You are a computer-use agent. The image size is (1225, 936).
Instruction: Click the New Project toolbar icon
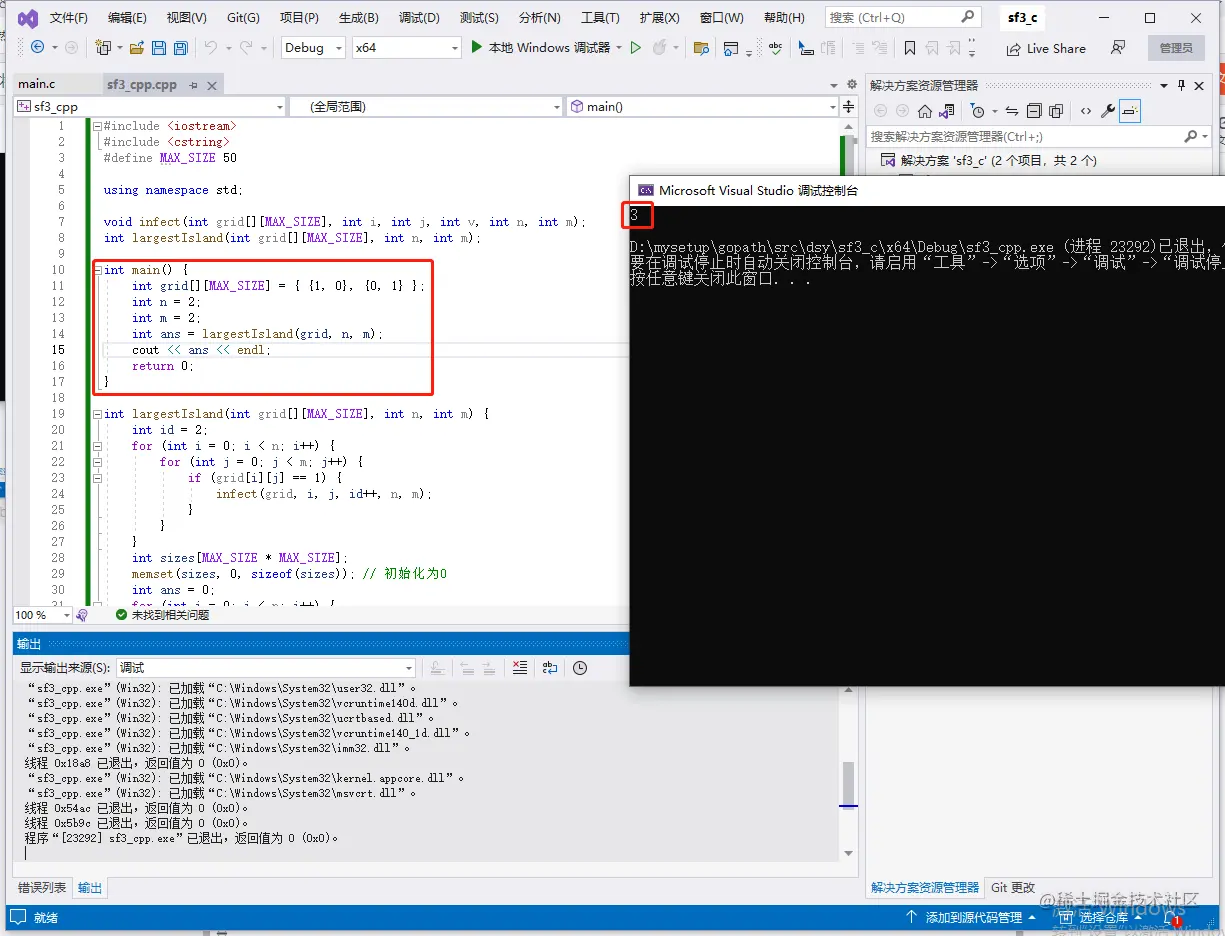[x=102, y=47]
